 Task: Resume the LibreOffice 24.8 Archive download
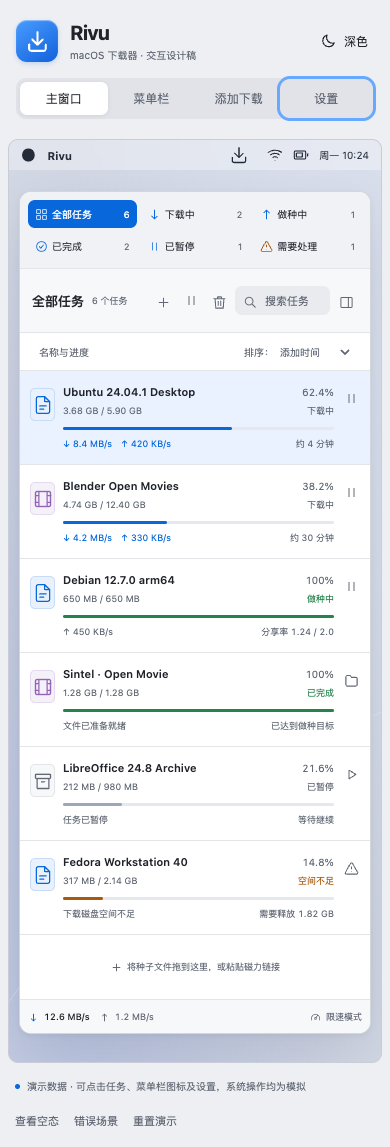(351, 774)
